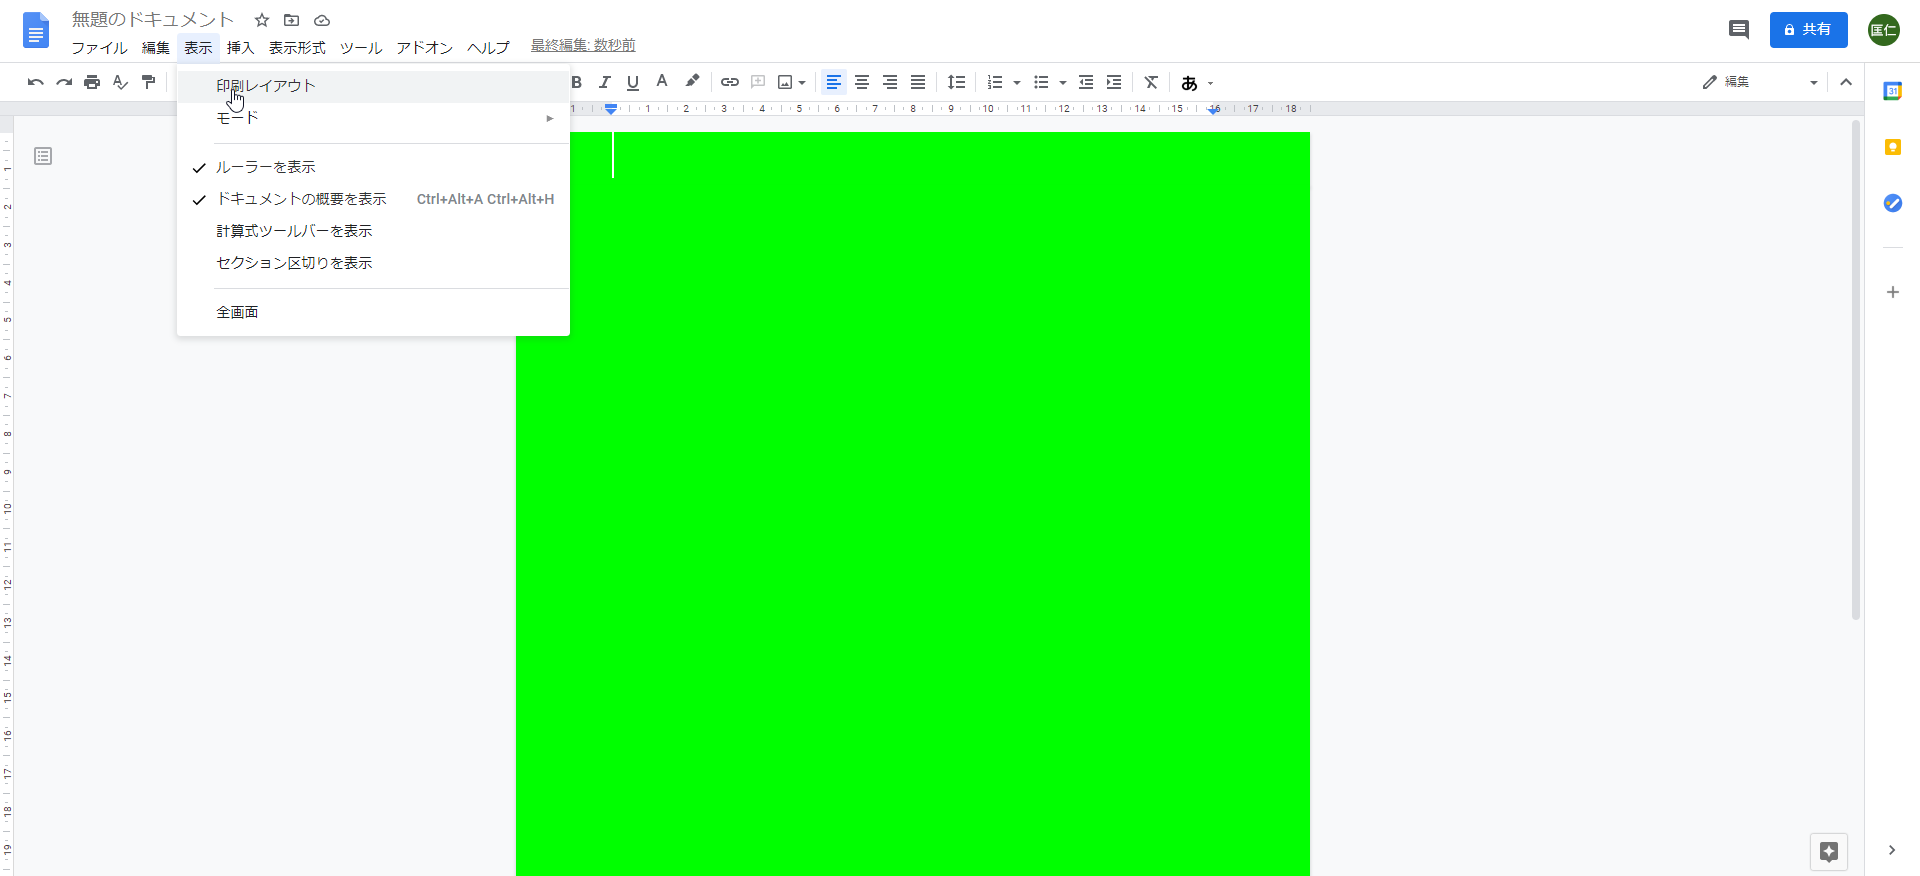Open the 表示形式 menu
The image size is (1920, 876).
[x=297, y=47]
